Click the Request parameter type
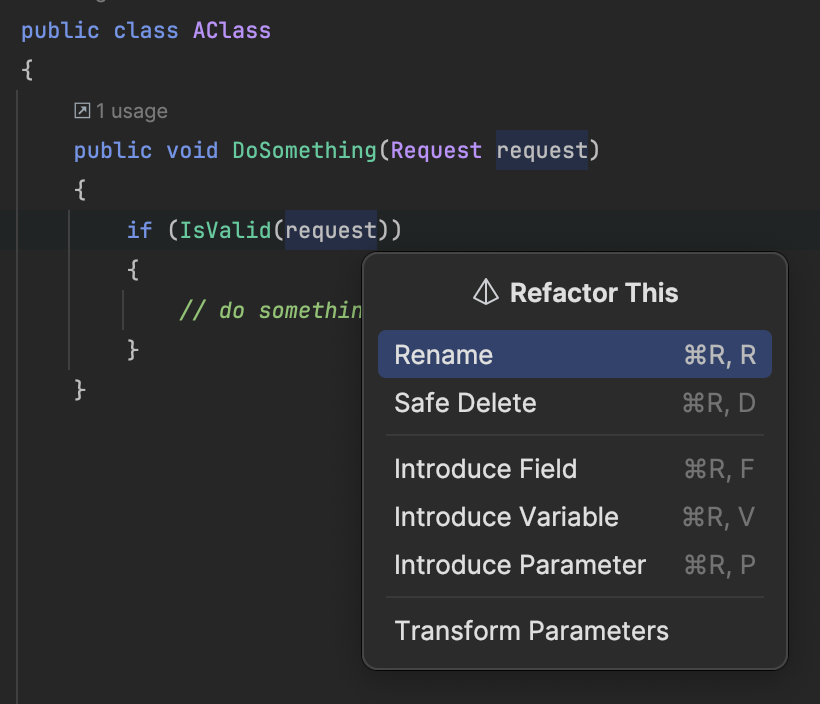The width and height of the screenshot is (820, 704). pos(436,151)
